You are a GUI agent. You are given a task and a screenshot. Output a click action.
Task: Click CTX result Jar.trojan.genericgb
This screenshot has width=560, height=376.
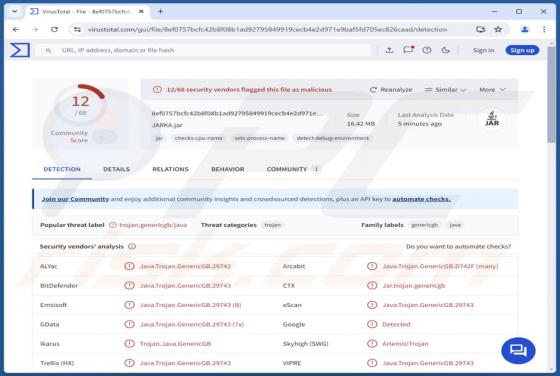pyautogui.click(x=414, y=286)
